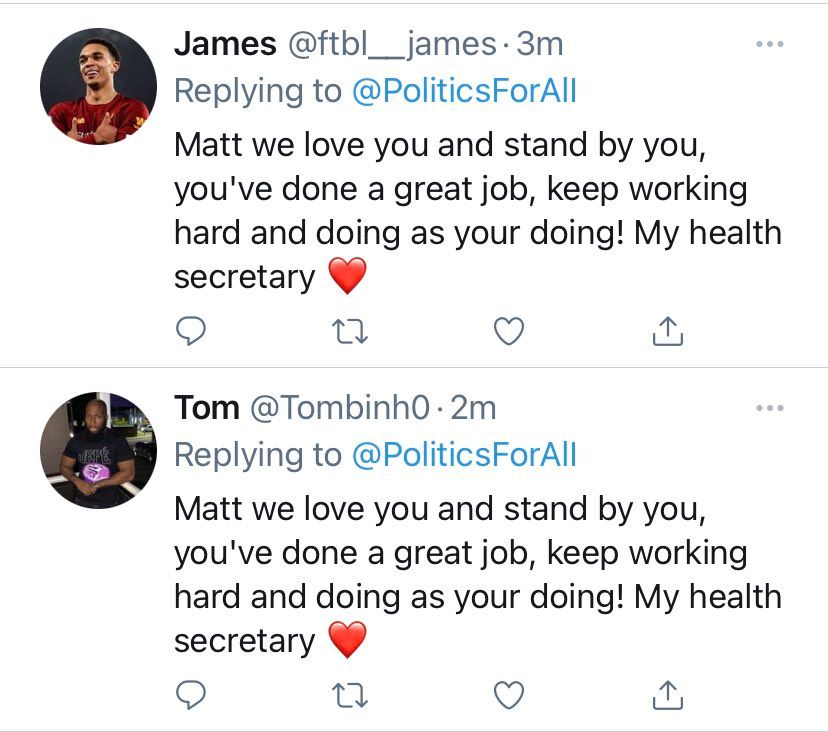Retweet Tom's tweet
Viewport: 828px width, 732px height.
tap(349, 694)
